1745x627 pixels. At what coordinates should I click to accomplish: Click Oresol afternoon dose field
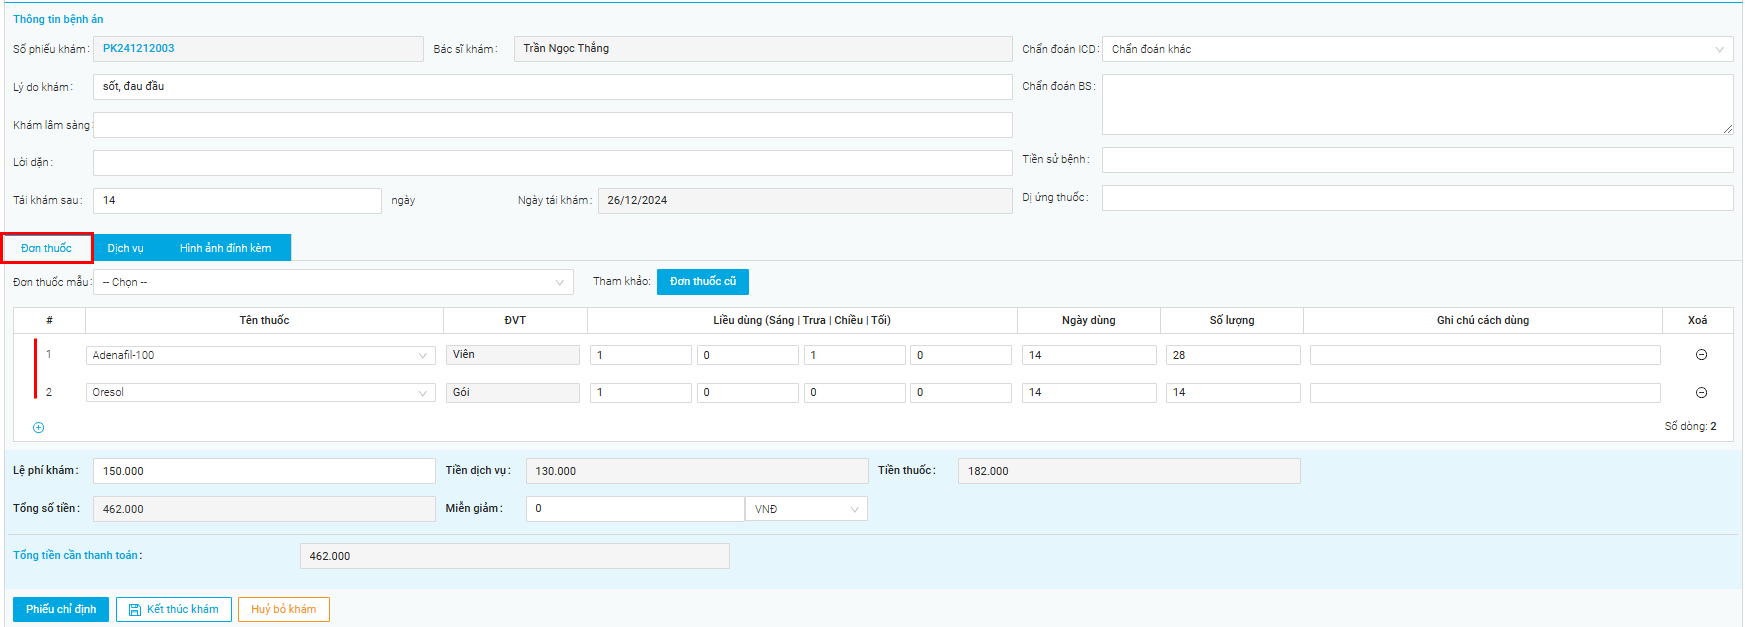855,393
